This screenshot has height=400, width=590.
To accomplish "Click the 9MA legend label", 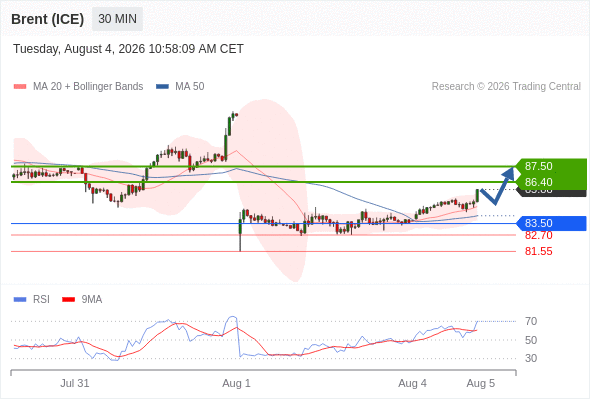I will (92, 300).
